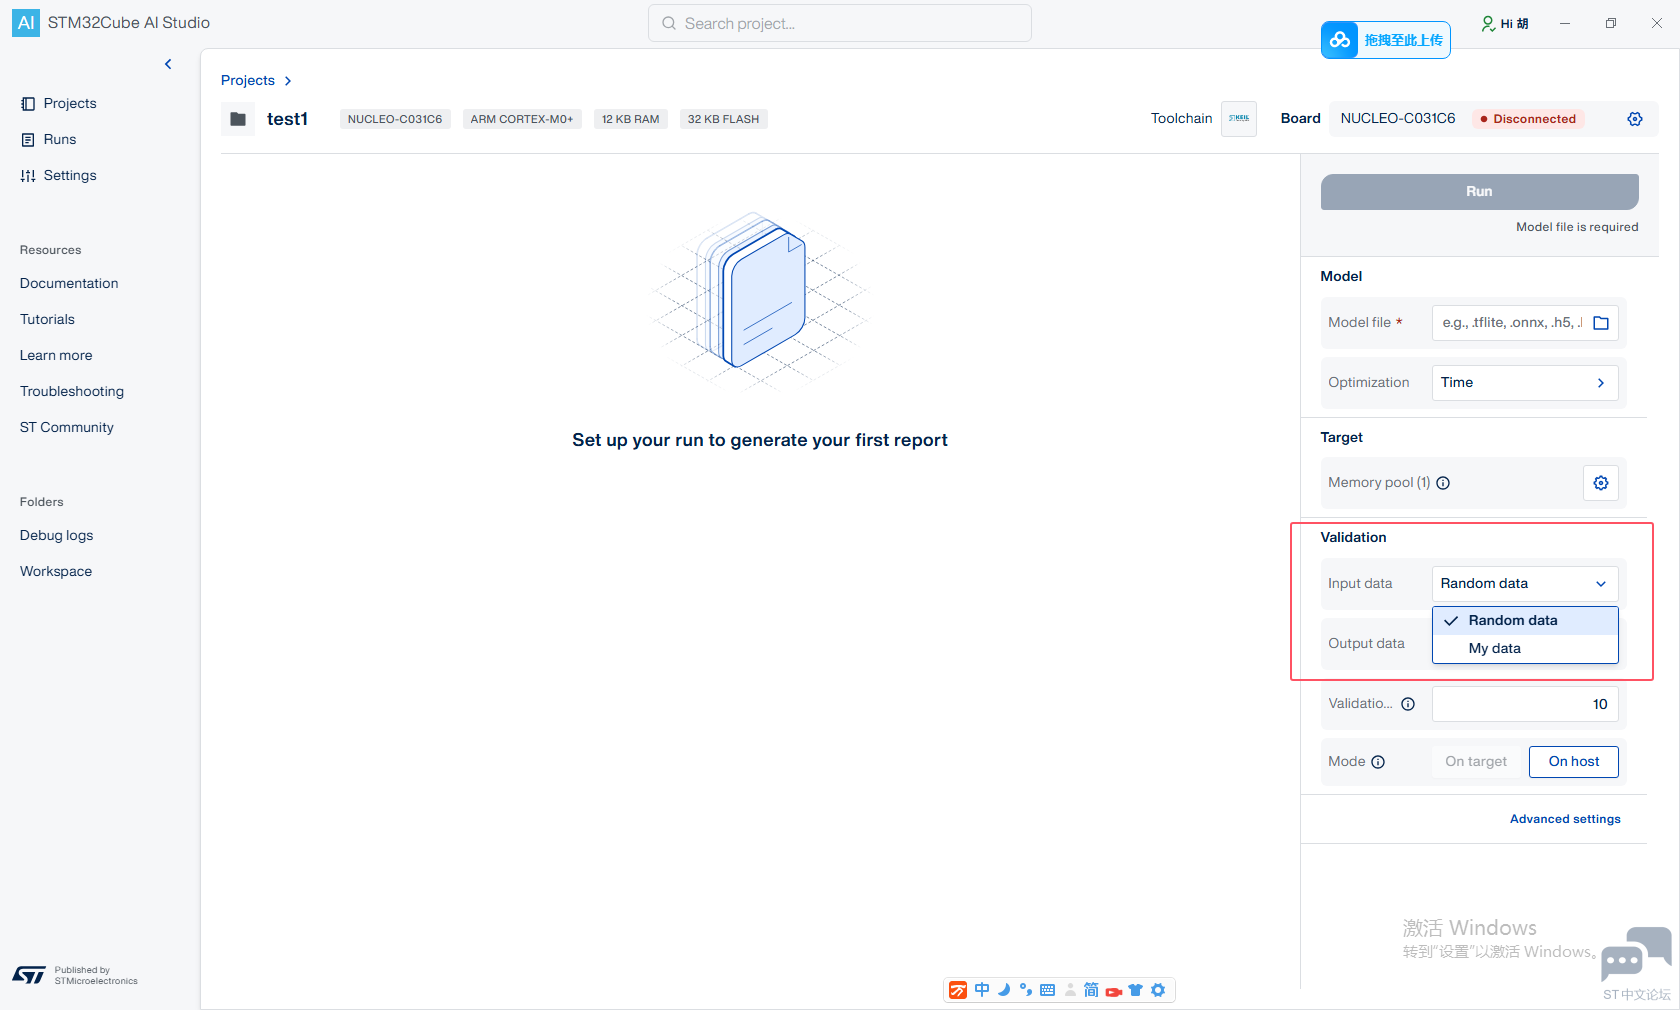Viewport: 1680px width, 1010px height.
Task: Click the cloud upload button
Action: 1386,40
